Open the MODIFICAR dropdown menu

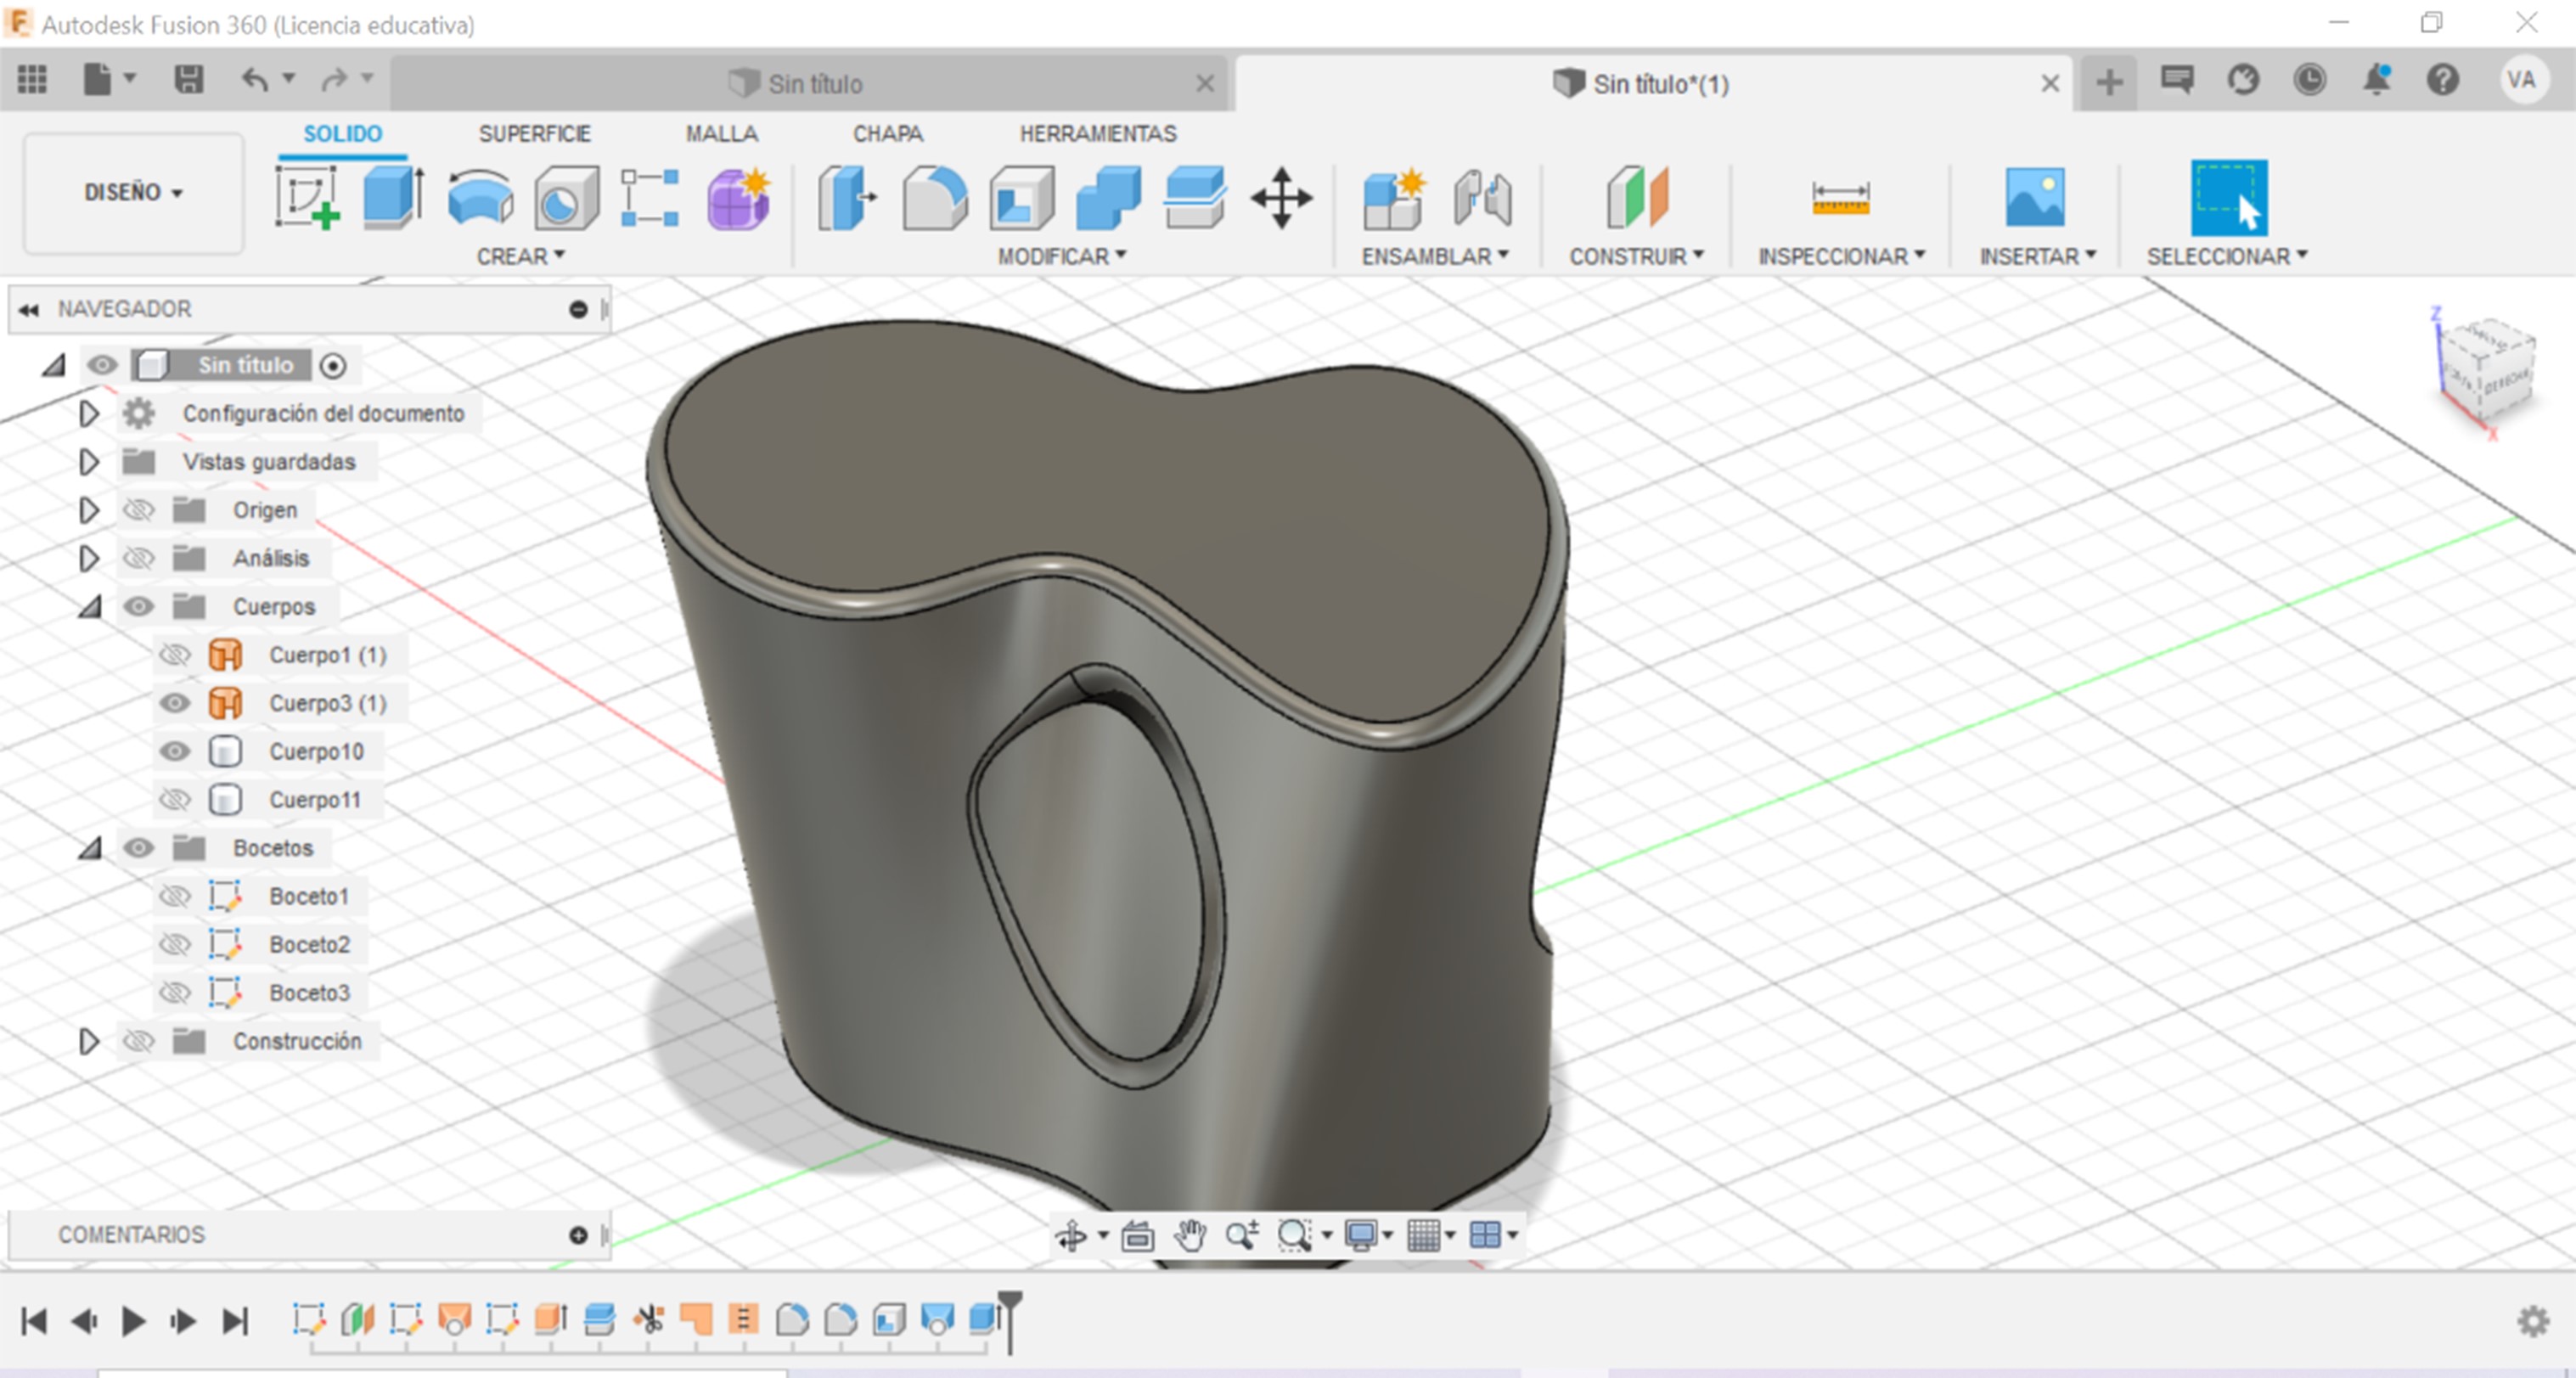pyautogui.click(x=1062, y=256)
